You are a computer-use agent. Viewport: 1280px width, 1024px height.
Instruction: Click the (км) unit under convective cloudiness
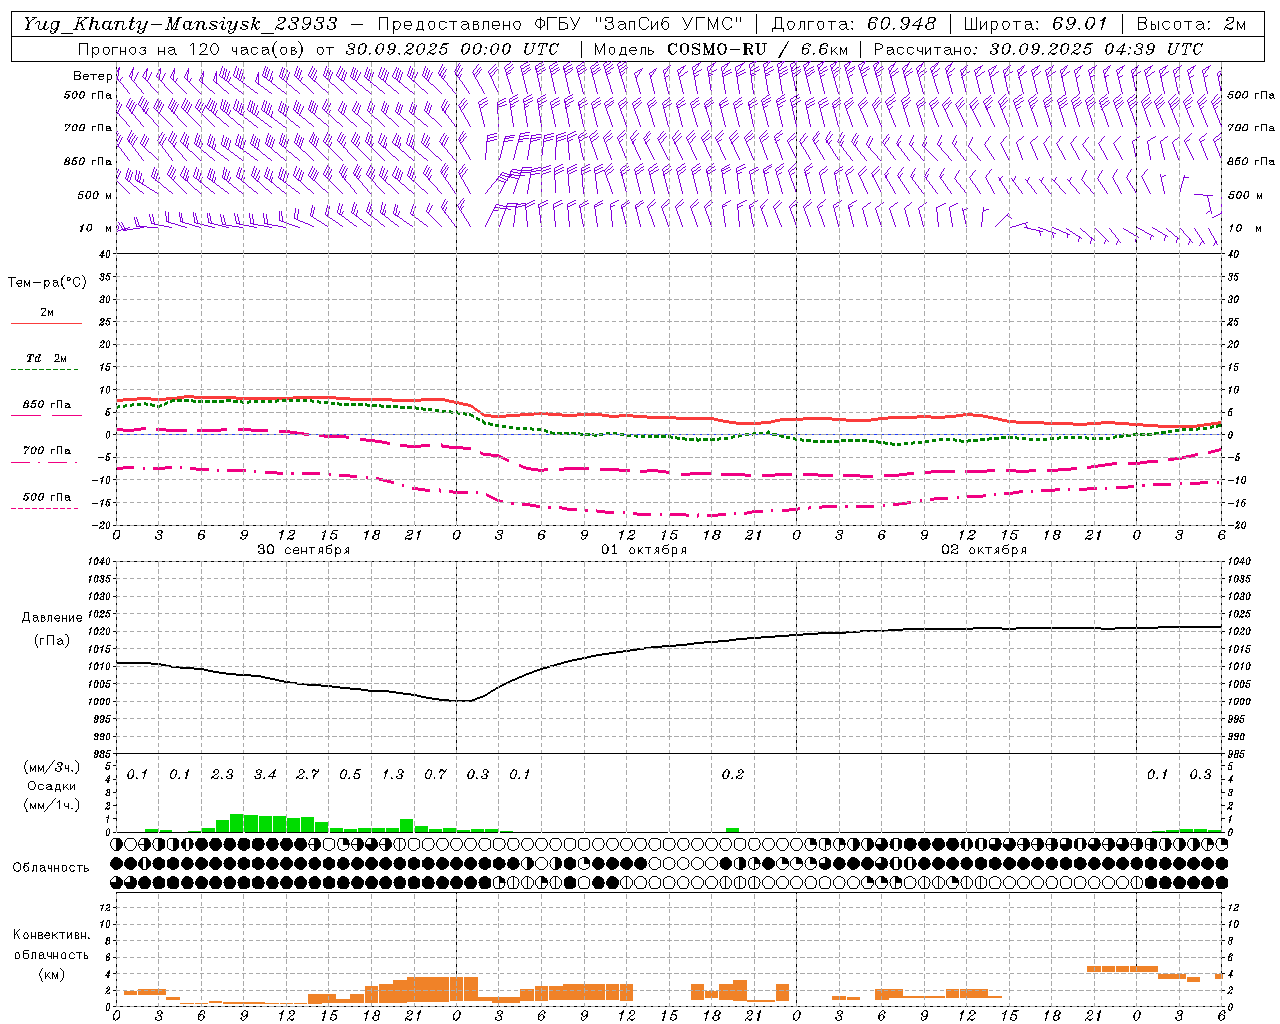51,973
